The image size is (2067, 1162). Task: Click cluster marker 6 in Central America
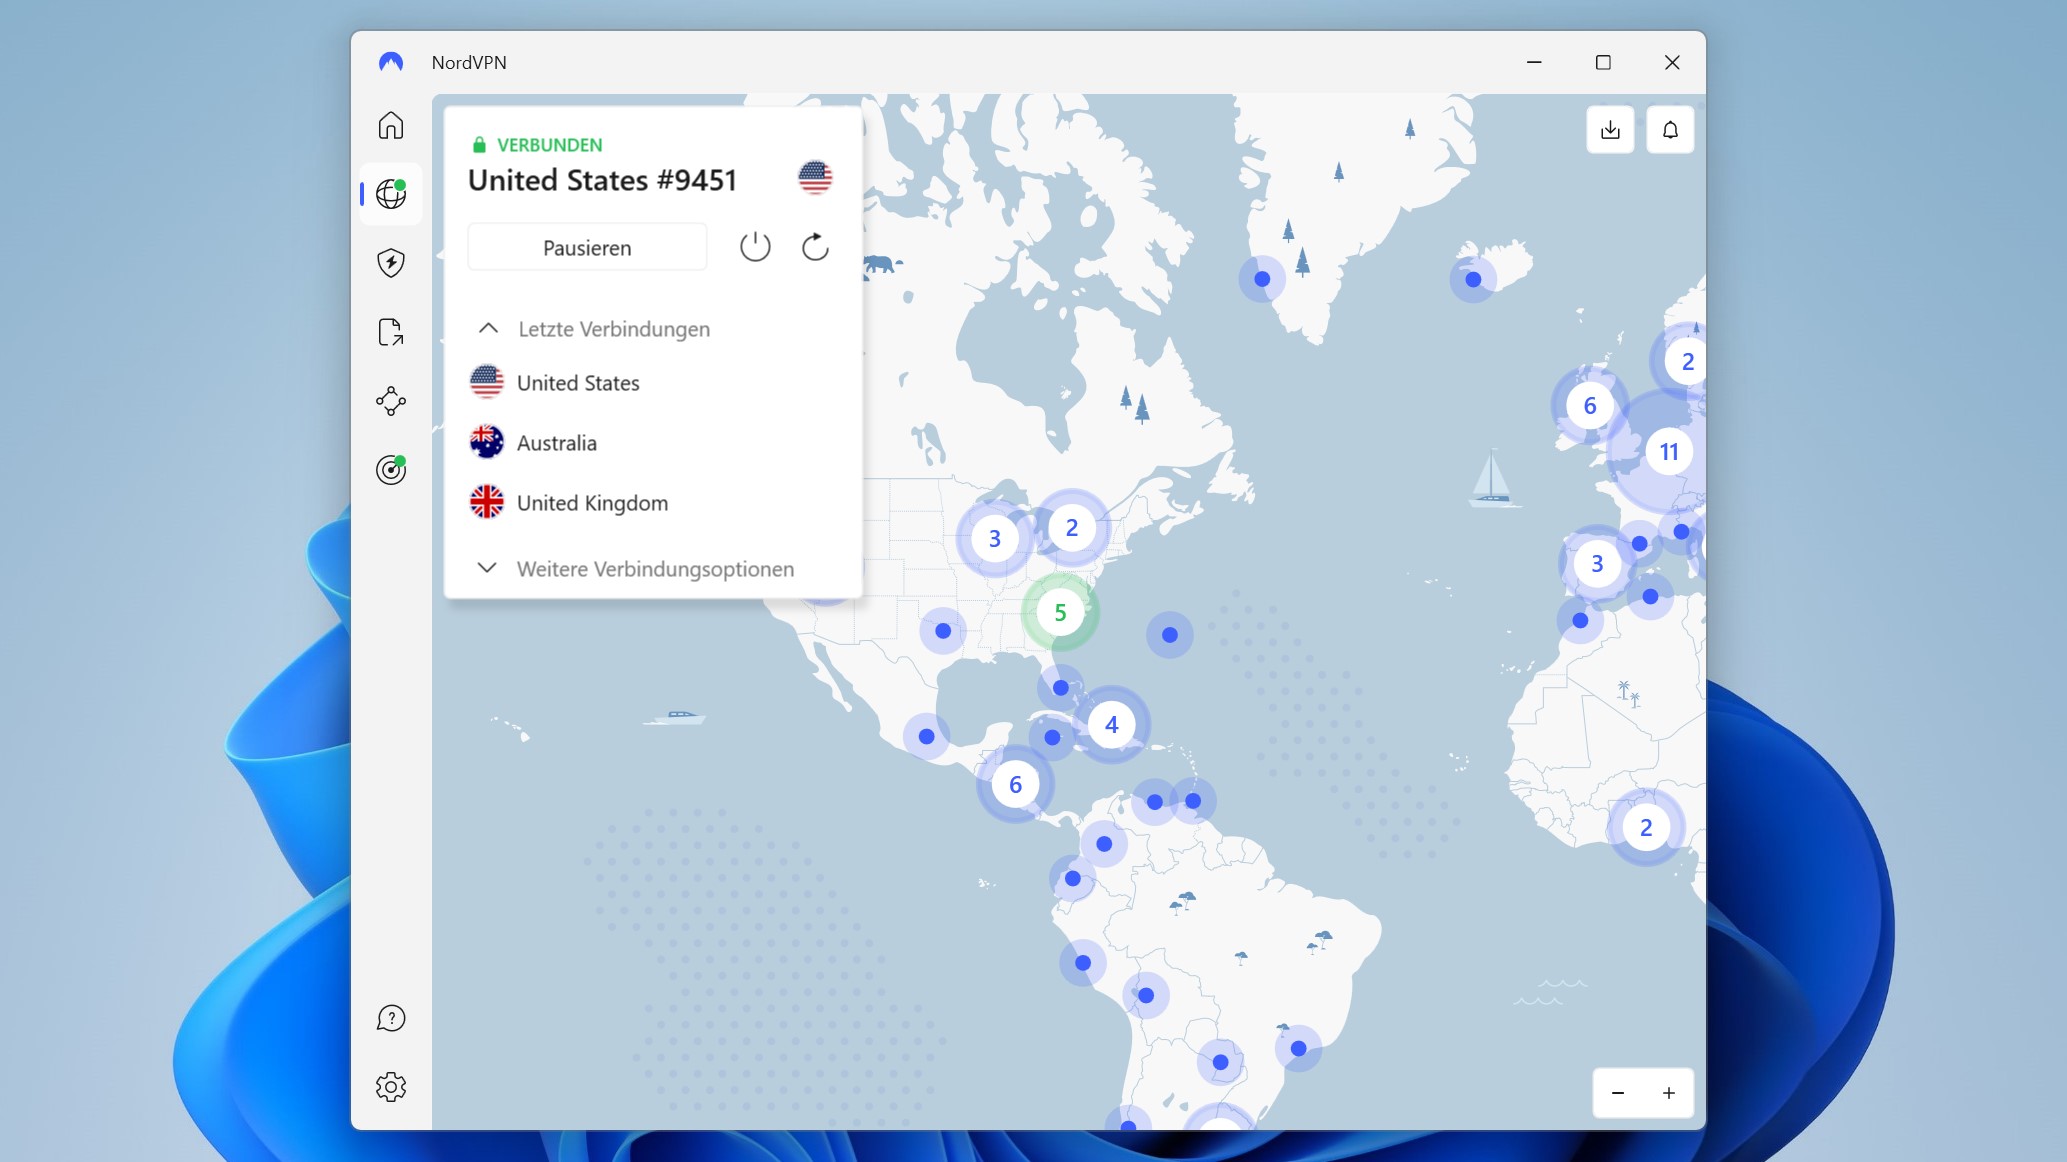1015,785
